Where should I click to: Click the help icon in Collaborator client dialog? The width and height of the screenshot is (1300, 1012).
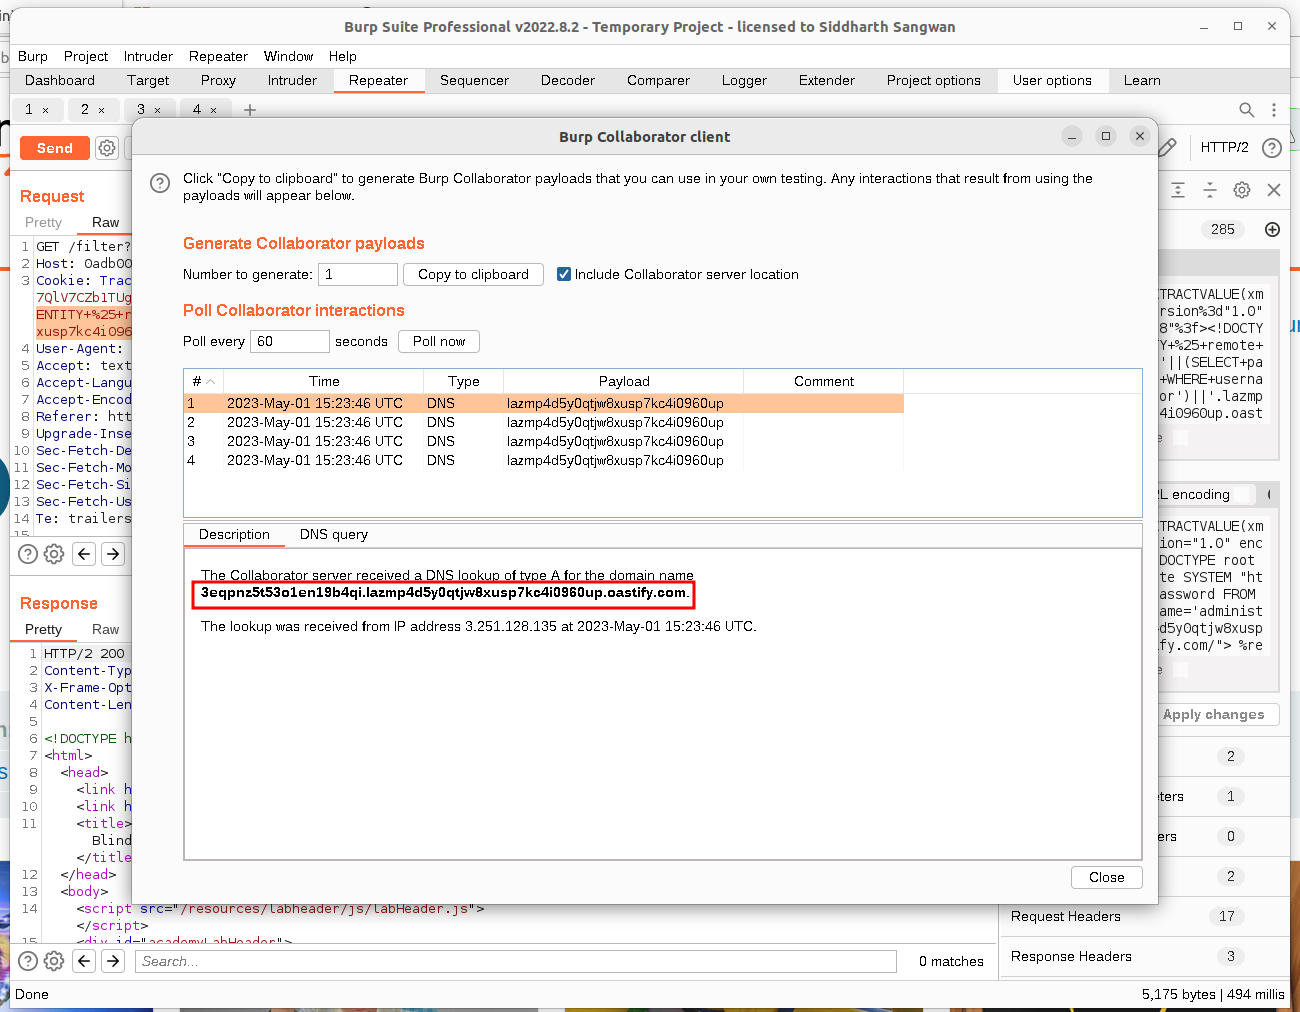pyautogui.click(x=160, y=183)
